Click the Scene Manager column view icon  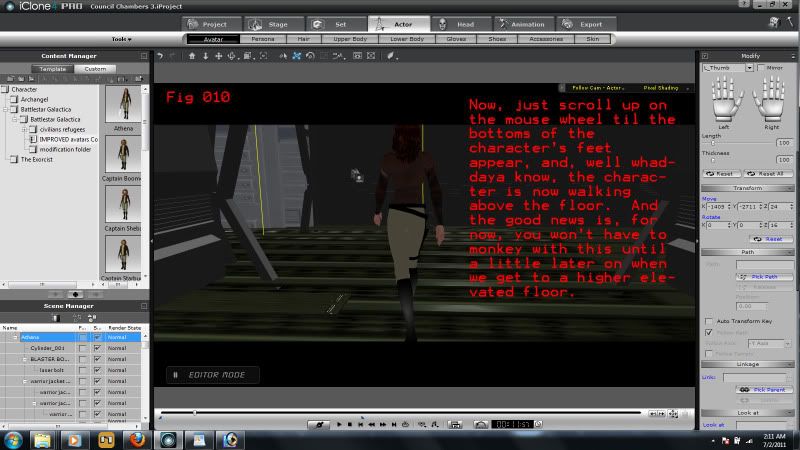[x=56, y=318]
